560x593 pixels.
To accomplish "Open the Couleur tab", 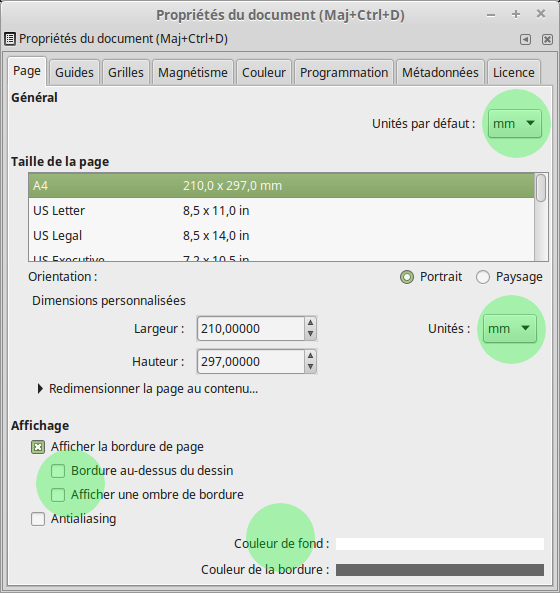I will [x=264, y=72].
